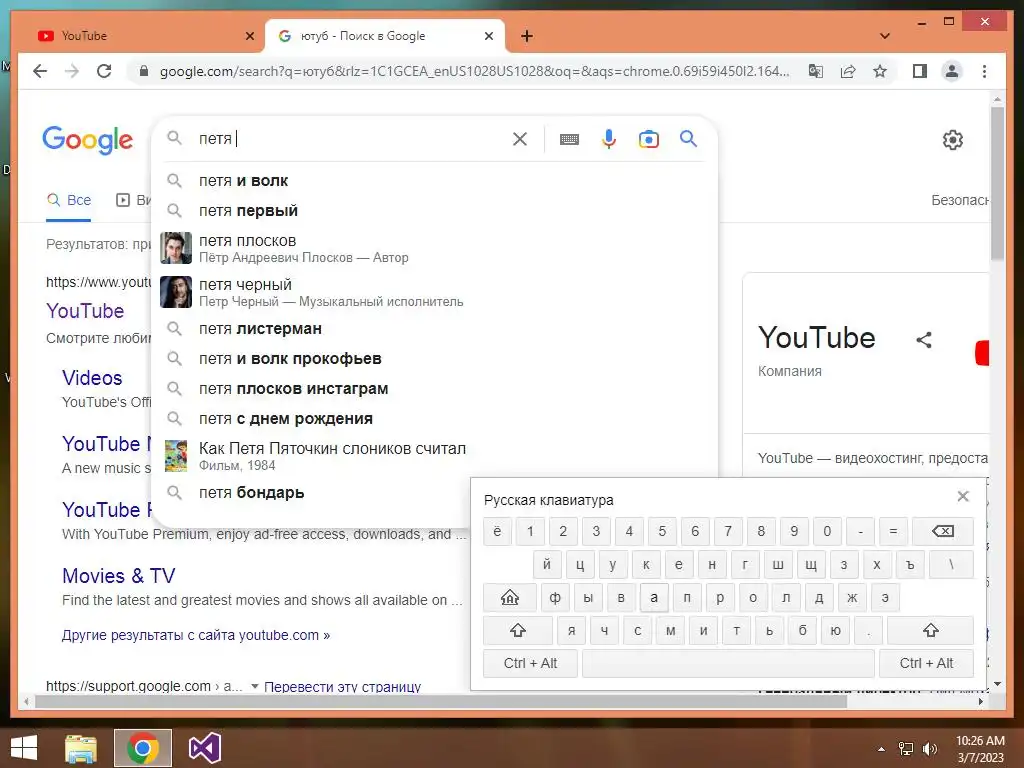Image resolution: width=1024 pixels, height=768 pixels.
Task: Click the vertical page scrollbar thumb
Action: coord(997,184)
